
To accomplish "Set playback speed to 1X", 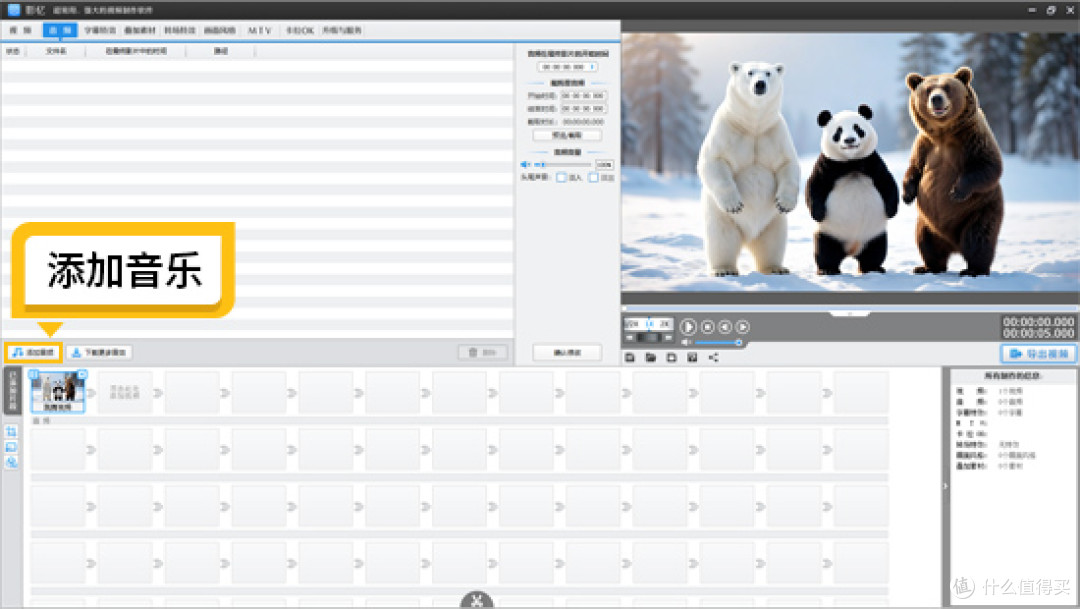I will coord(650,323).
